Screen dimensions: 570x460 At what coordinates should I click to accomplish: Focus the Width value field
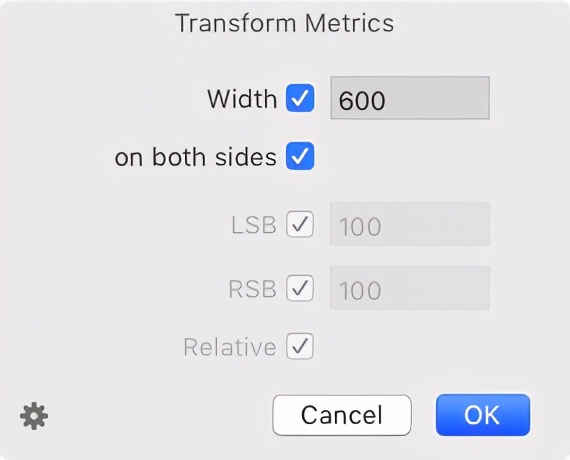tap(410, 98)
